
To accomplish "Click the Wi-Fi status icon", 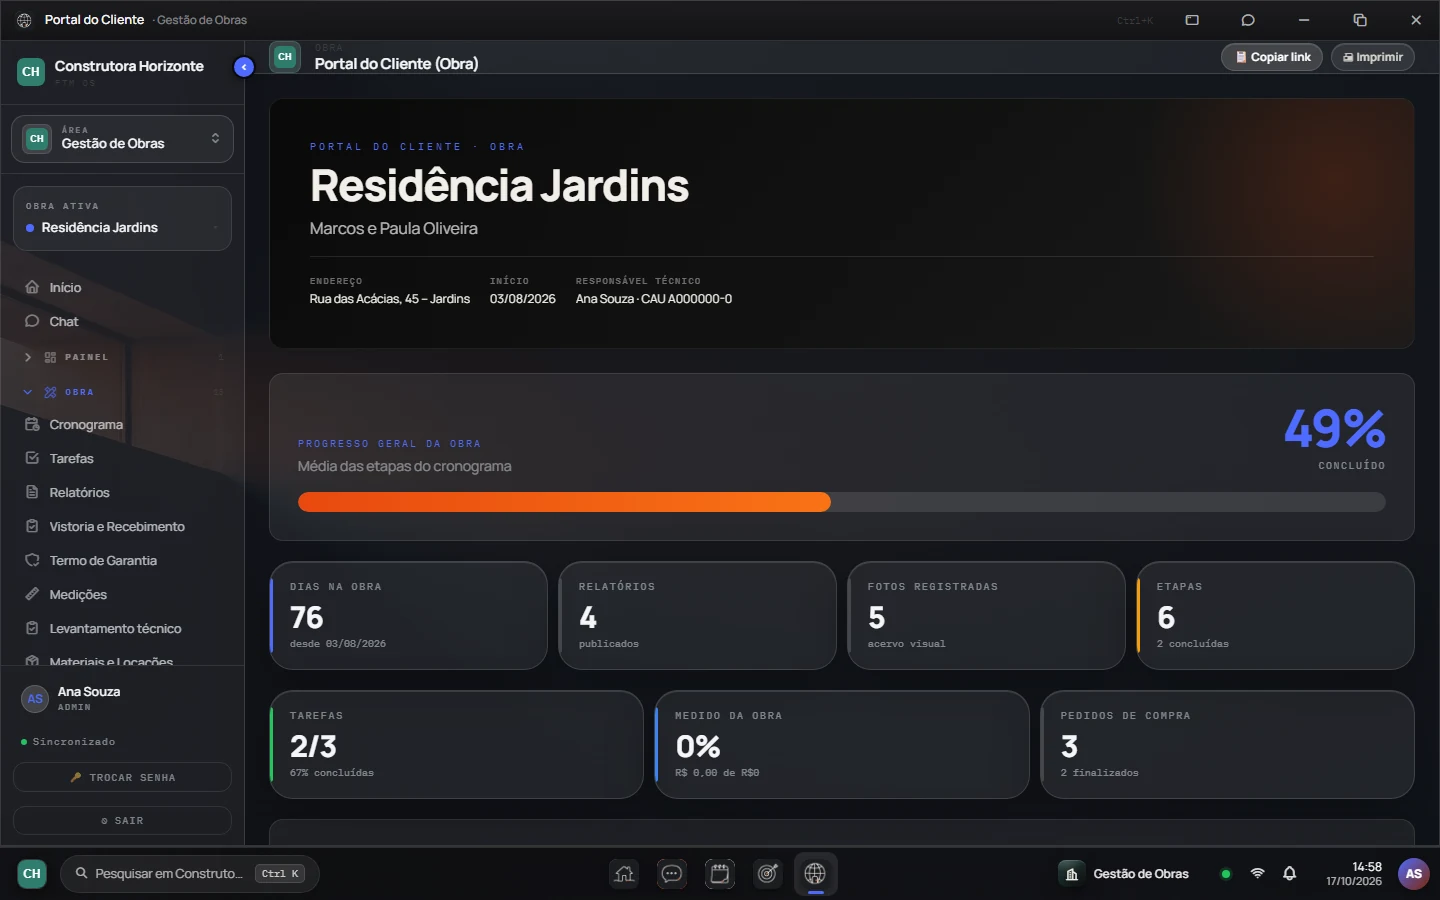I will [x=1258, y=874].
